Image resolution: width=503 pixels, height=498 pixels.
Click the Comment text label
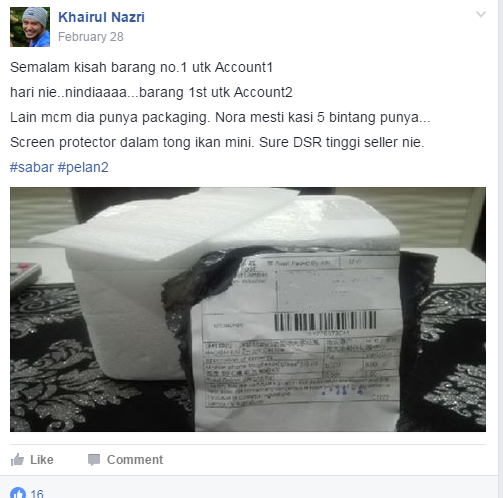coord(135,460)
